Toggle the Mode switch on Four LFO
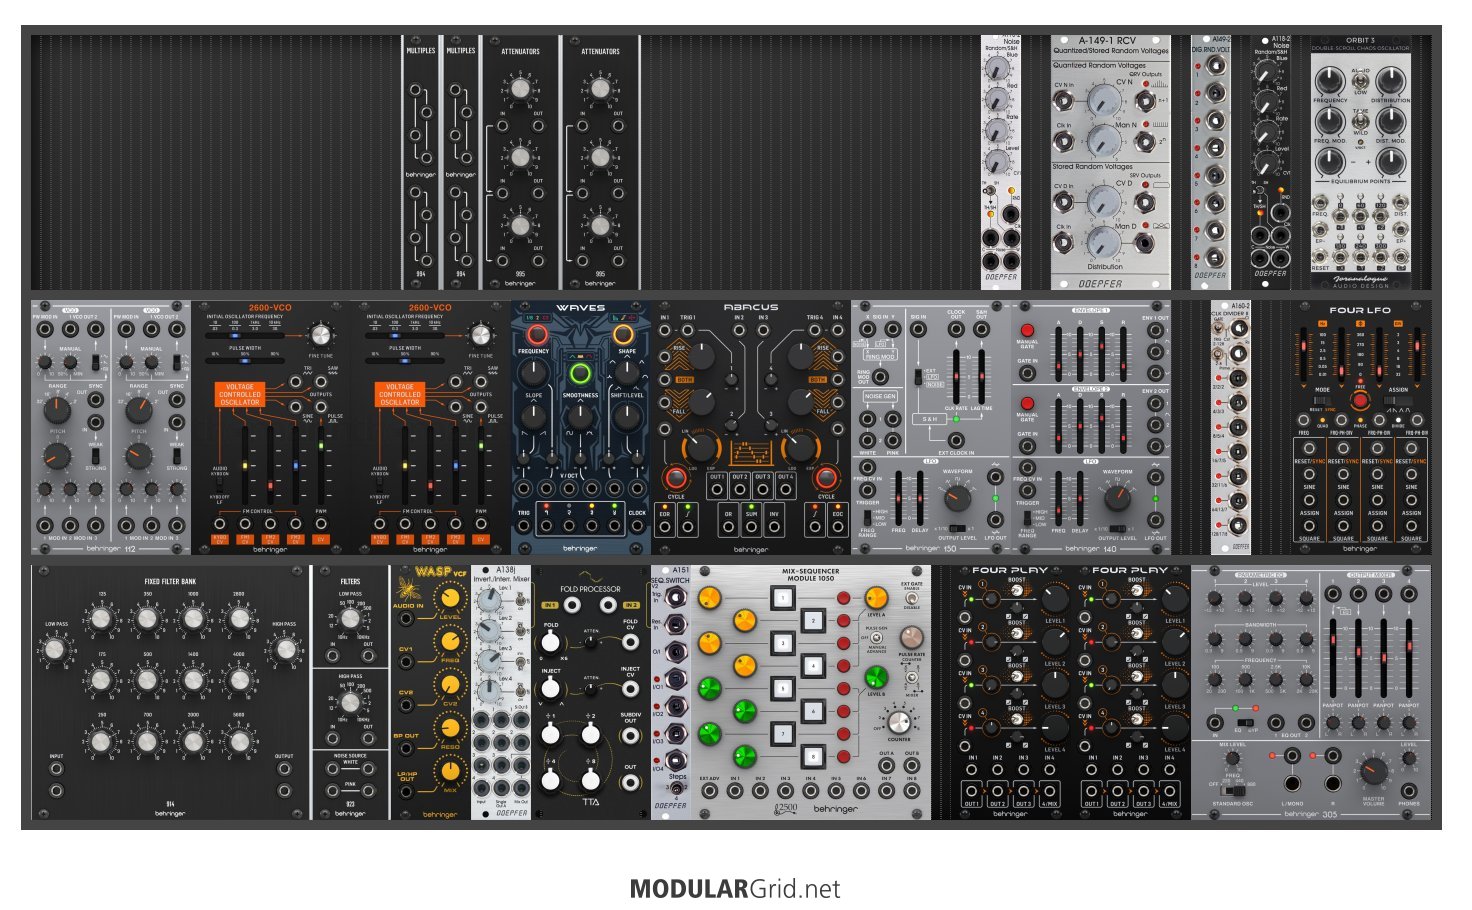Image resolution: width=1472 pixels, height=910 pixels. [1322, 401]
